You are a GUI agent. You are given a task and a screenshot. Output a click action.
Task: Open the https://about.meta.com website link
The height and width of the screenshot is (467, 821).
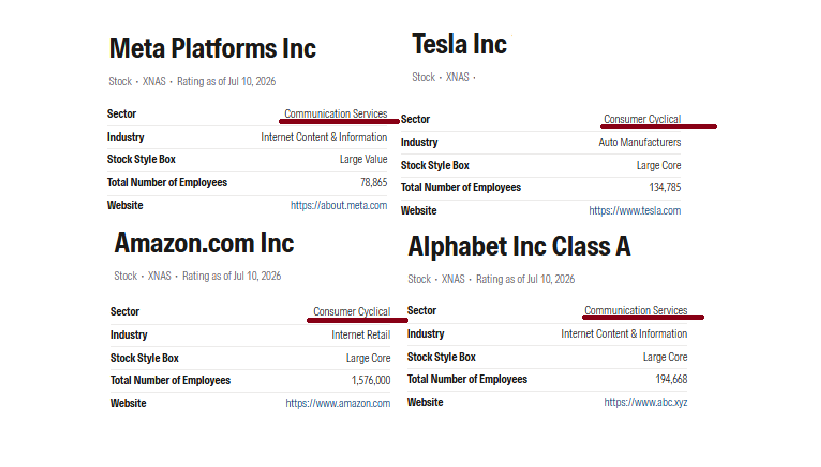(x=339, y=205)
